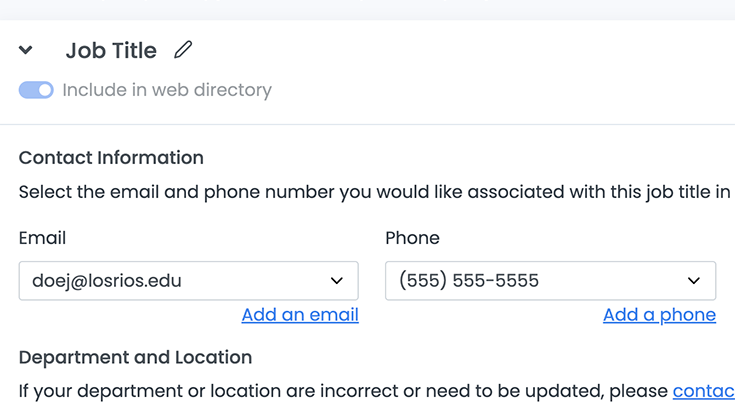The image size is (735, 414).
Task: Click the (555) 555-5555 phone value
Action: pos(469,281)
